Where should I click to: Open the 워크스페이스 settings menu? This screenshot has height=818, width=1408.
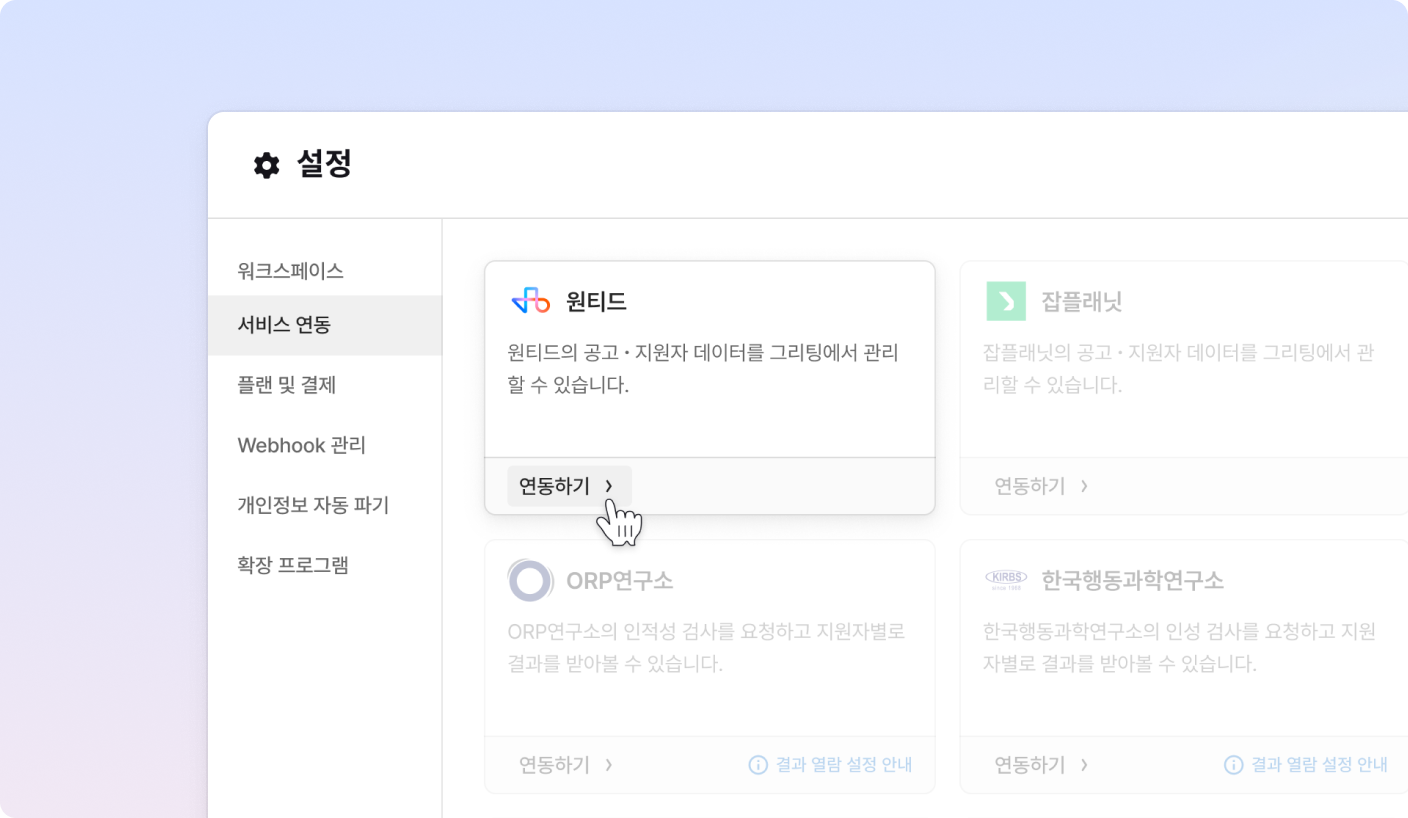(x=290, y=271)
